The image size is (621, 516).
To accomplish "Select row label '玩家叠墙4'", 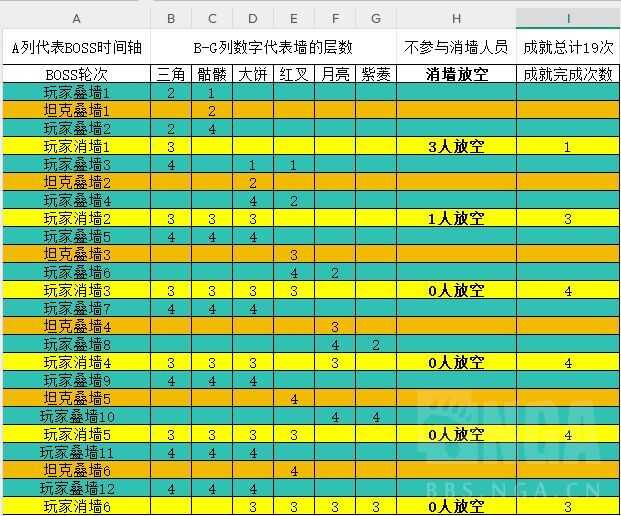I will (x=76, y=200).
